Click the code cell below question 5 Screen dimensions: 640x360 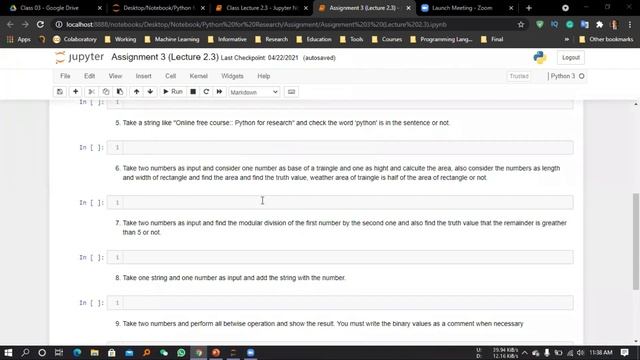tap(340, 147)
